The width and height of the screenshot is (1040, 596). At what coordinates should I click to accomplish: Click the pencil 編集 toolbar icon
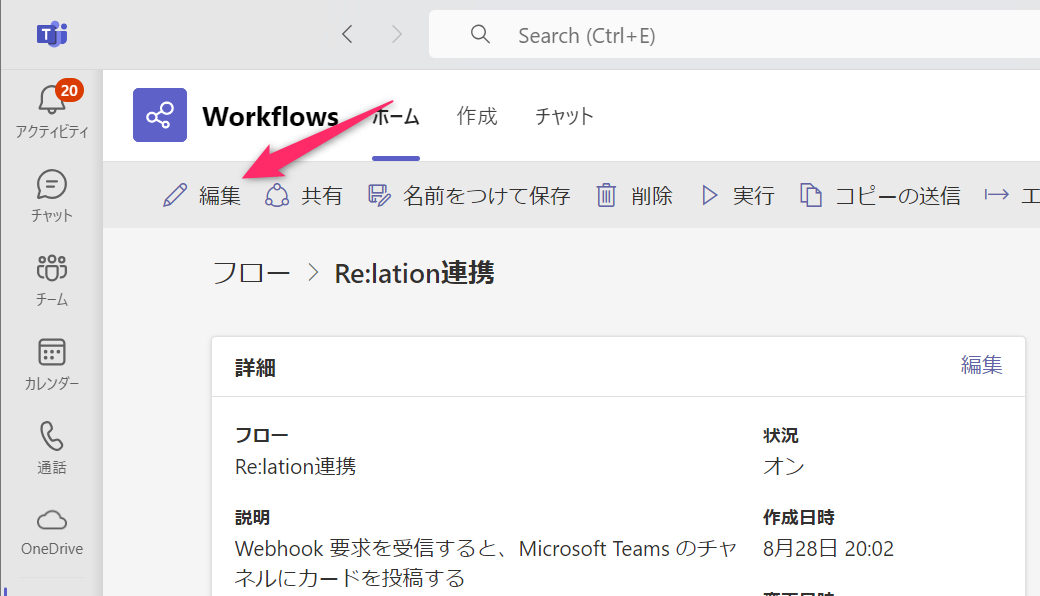coord(175,196)
